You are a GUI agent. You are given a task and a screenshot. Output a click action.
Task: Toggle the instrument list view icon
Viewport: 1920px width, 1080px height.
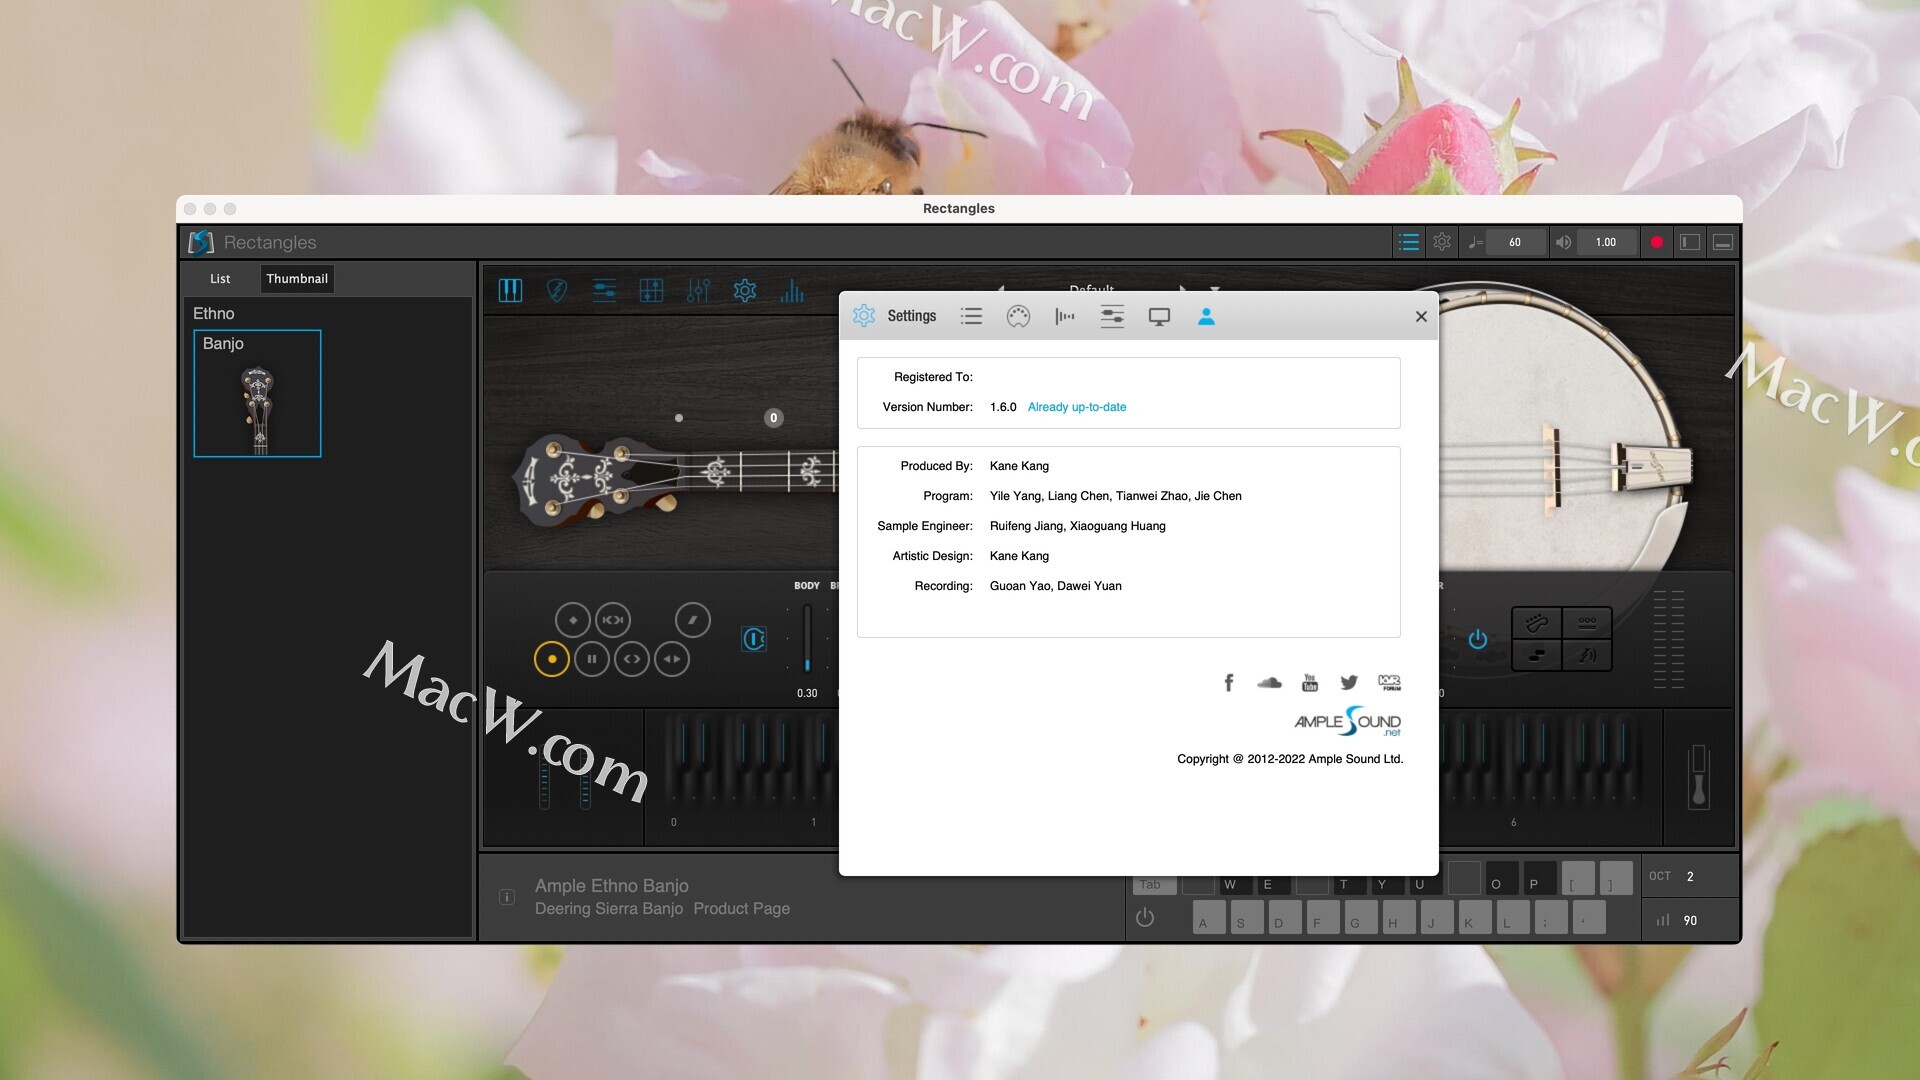(x=1408, y=242)
